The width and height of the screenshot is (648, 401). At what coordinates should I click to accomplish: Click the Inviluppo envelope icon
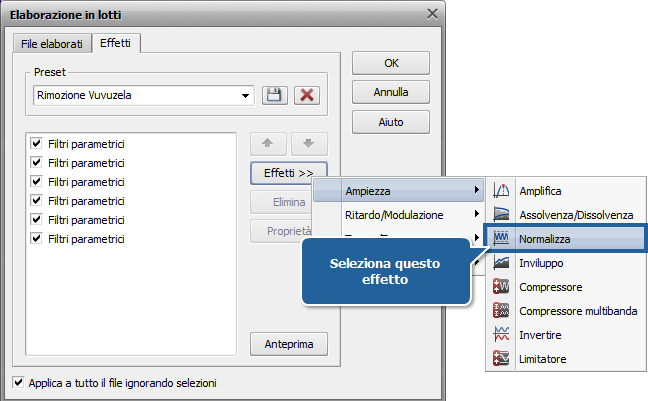501,263
